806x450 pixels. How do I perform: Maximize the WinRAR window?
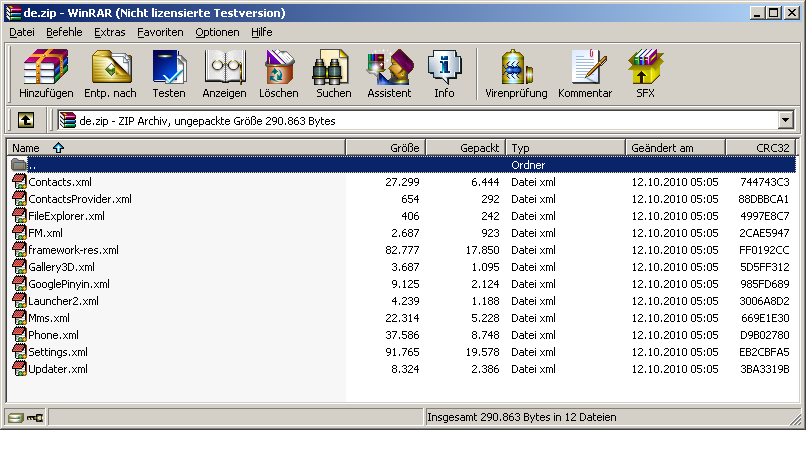[773, 13]
